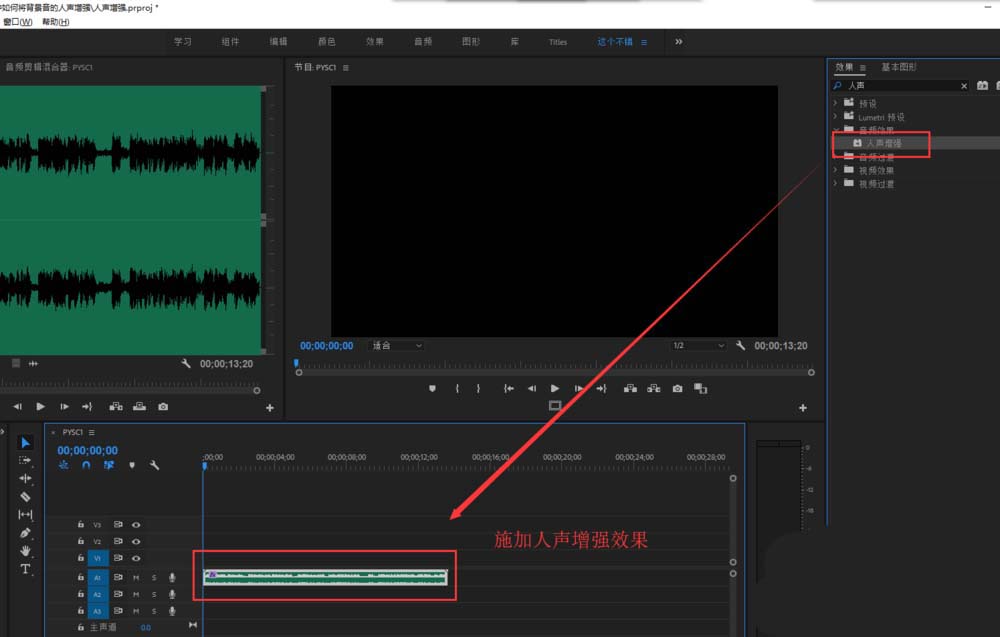Select the Track Select Forward tool
1000x637 pixels.
[x=25, y=460]
